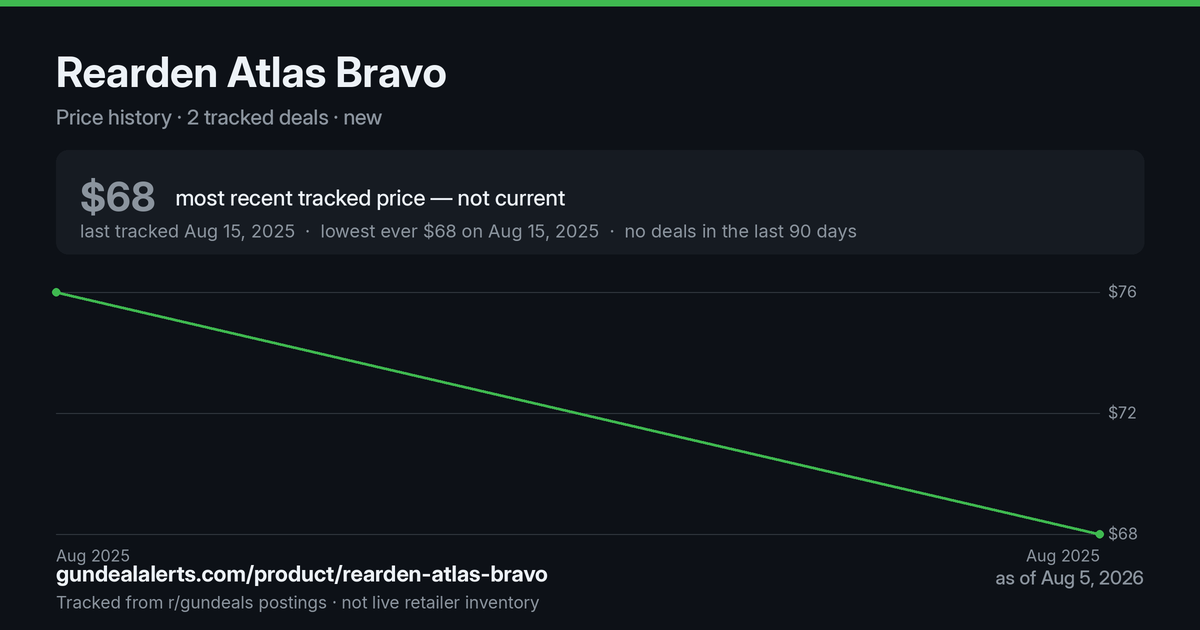Image resolution: width=1200 pixels, height=630 pixels.
Task: Click the right Aug 2025 x-axis label
Action: [x=1063, y=555]
